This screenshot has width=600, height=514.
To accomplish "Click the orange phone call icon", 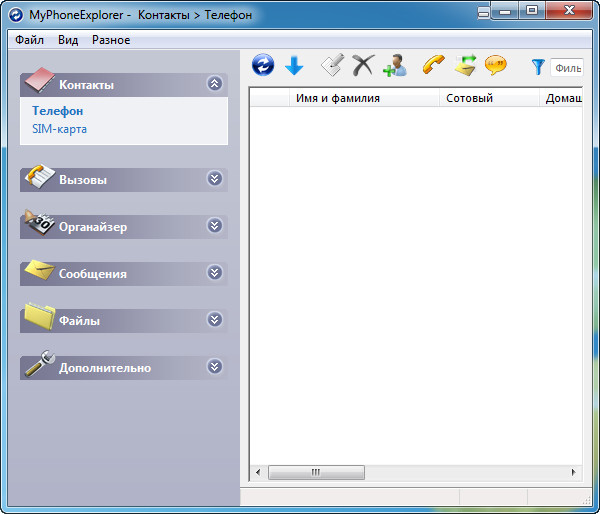I will (433, 66).
